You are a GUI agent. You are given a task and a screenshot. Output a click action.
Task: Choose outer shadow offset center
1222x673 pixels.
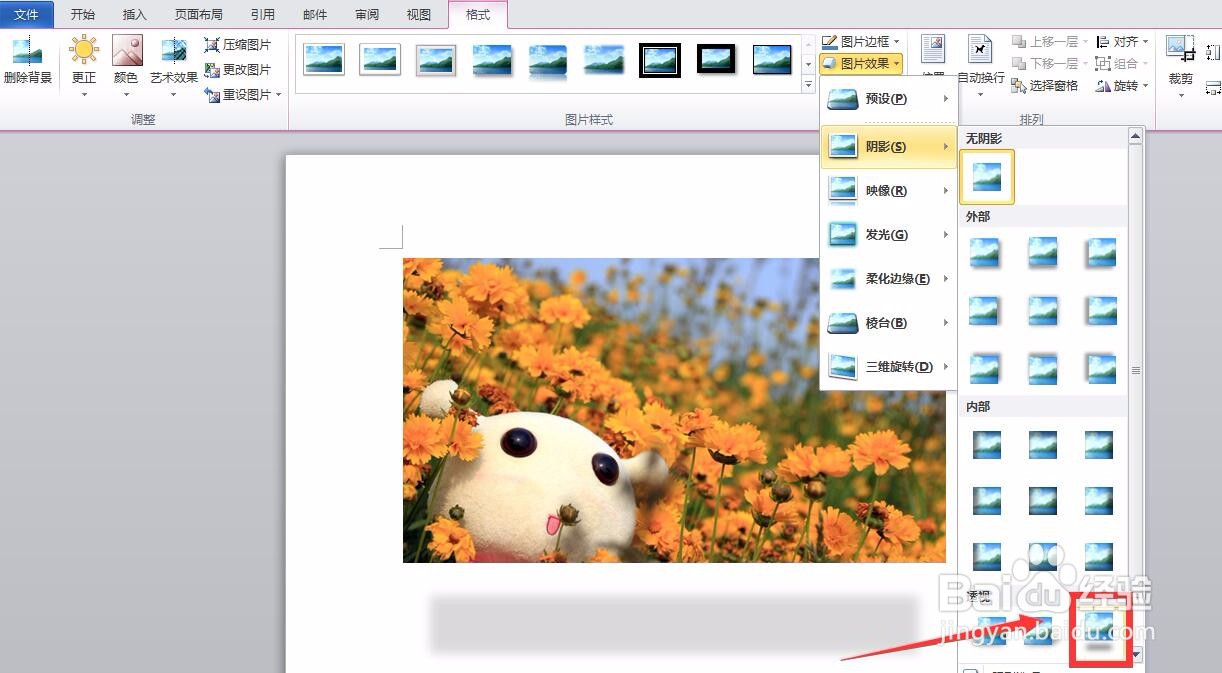click(1043, 310)
